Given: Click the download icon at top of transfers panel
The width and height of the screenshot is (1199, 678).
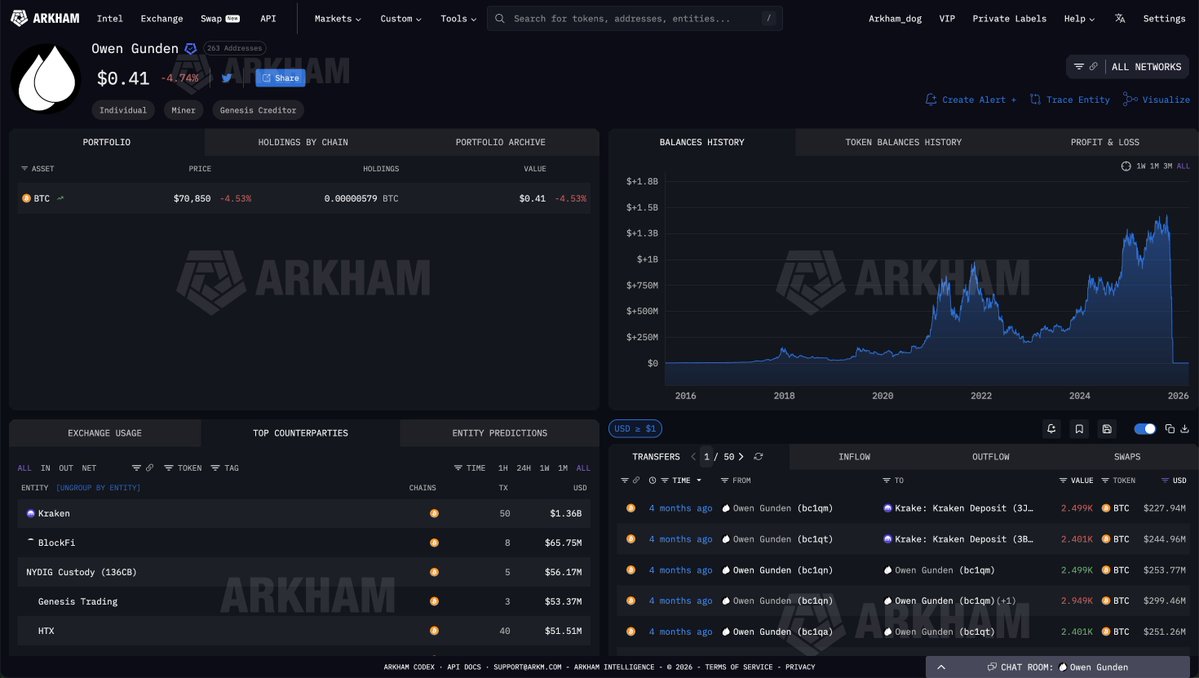Looking at the screenshot, I should tap(1186, 429).
